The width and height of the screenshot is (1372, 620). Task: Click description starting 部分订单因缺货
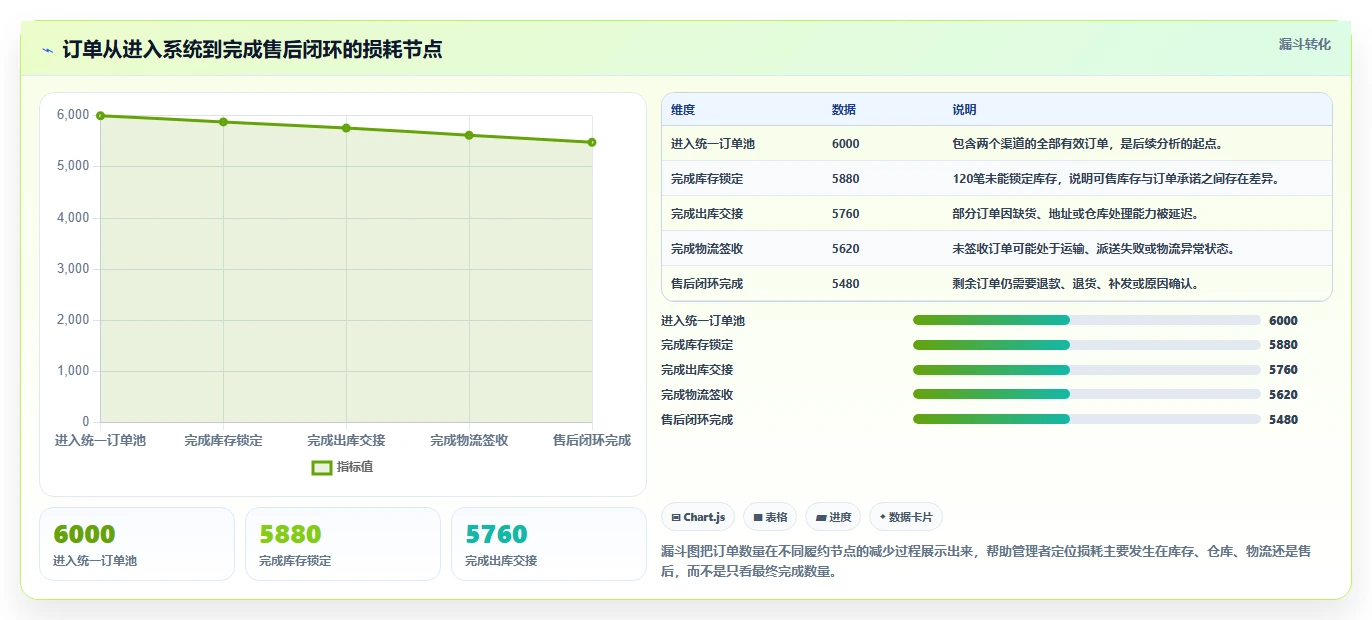point(1076,214)
